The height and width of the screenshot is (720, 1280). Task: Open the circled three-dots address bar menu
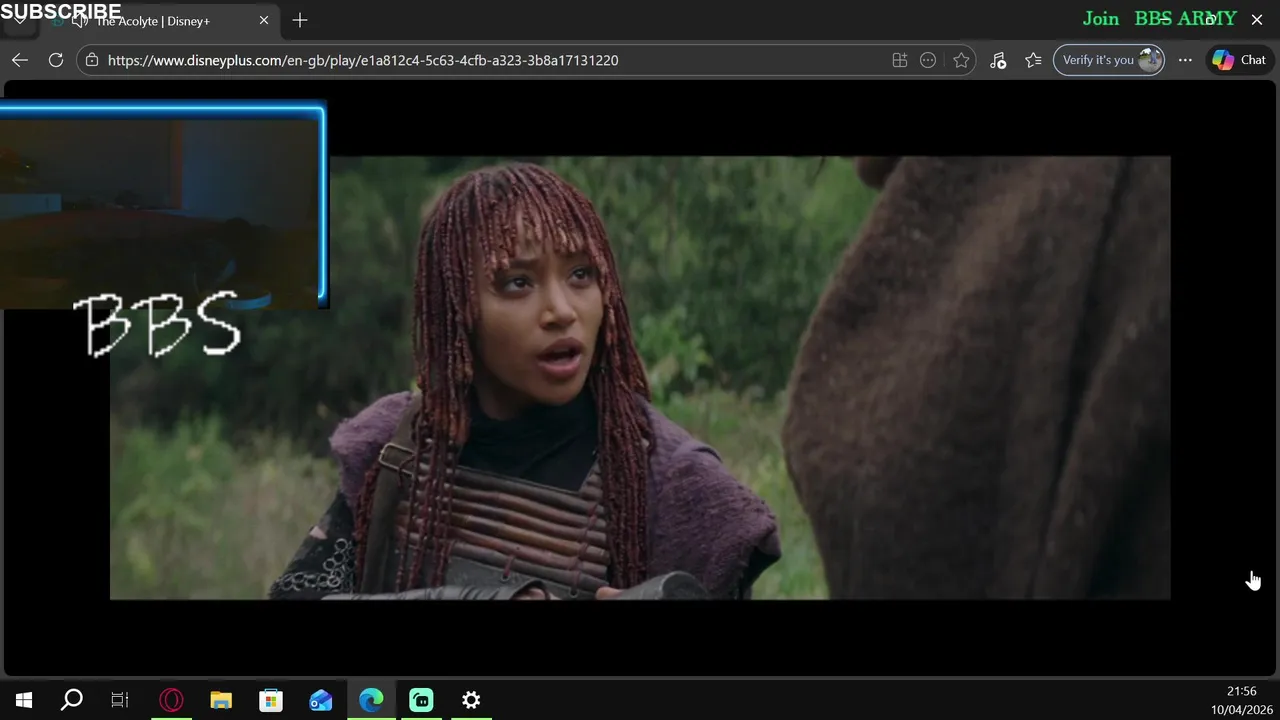pyautogui.click(x=928, y=60)
